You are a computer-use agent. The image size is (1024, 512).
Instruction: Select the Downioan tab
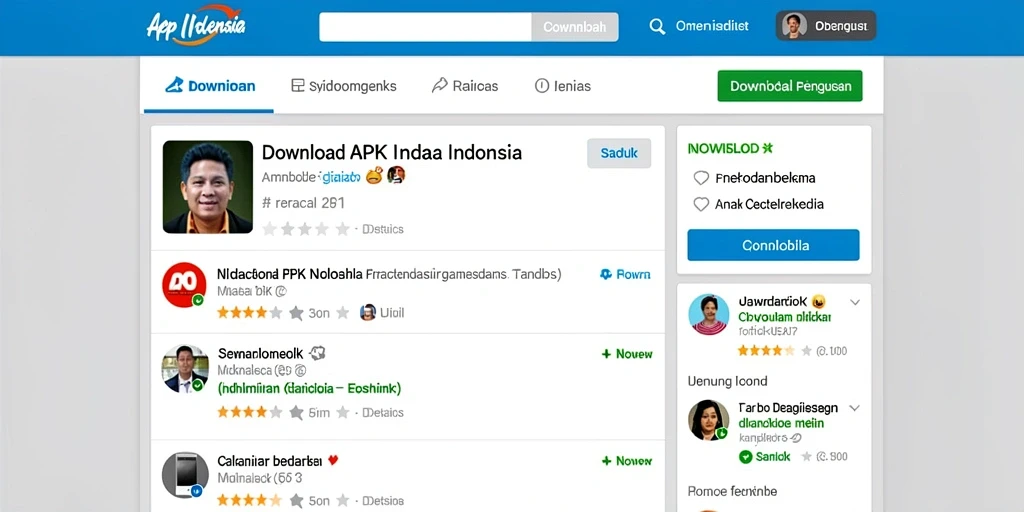209,86
